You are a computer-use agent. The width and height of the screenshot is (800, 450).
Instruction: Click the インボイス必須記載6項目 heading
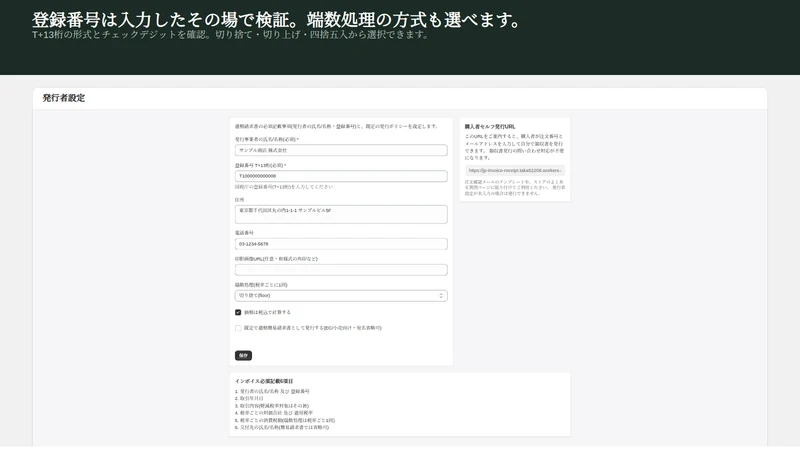264,381
